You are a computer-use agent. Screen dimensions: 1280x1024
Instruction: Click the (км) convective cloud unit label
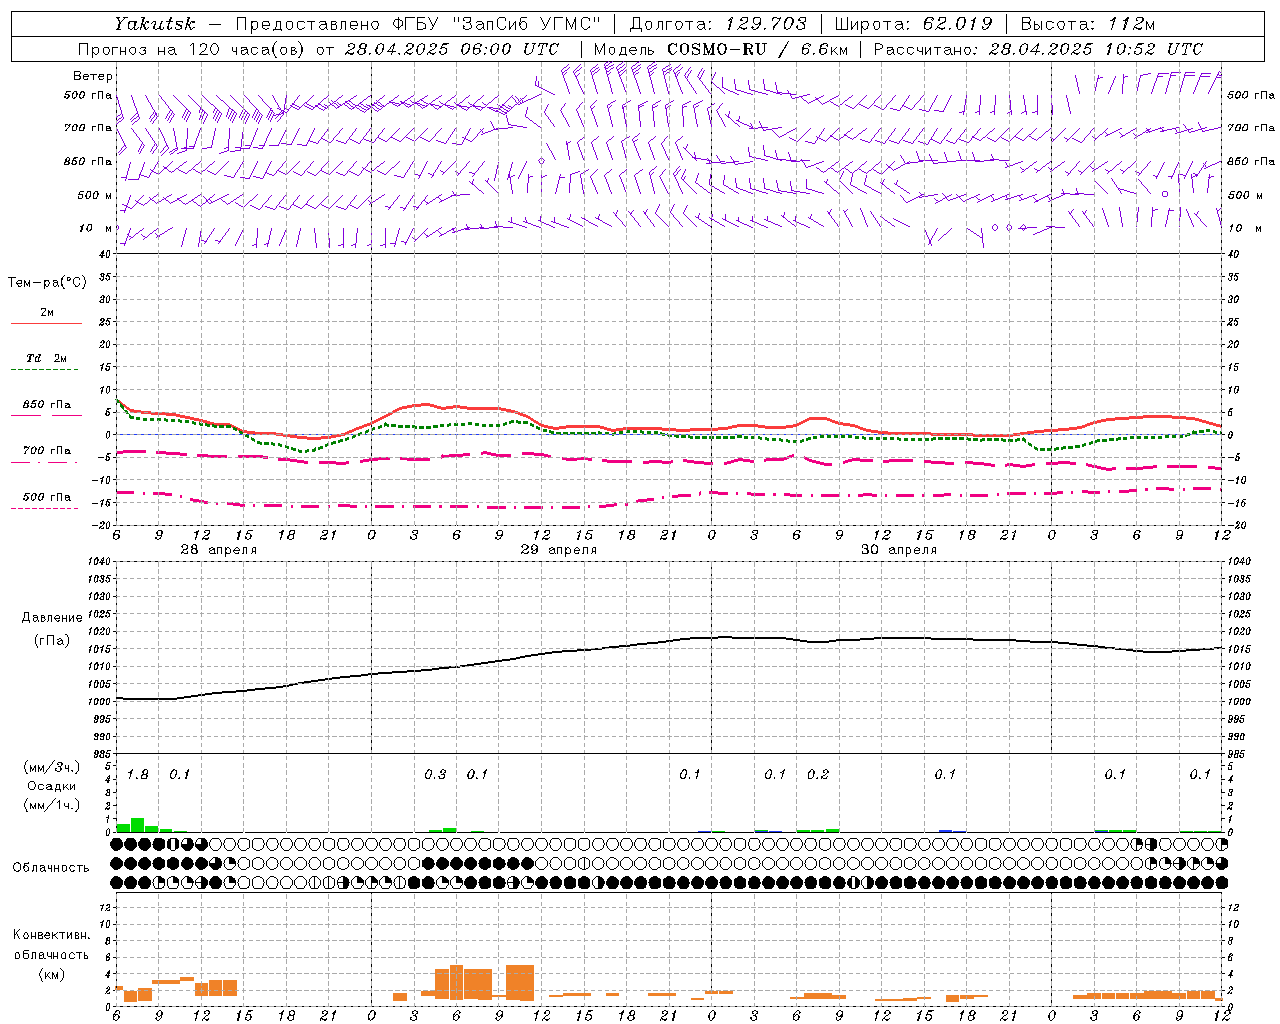pos(51,974)
